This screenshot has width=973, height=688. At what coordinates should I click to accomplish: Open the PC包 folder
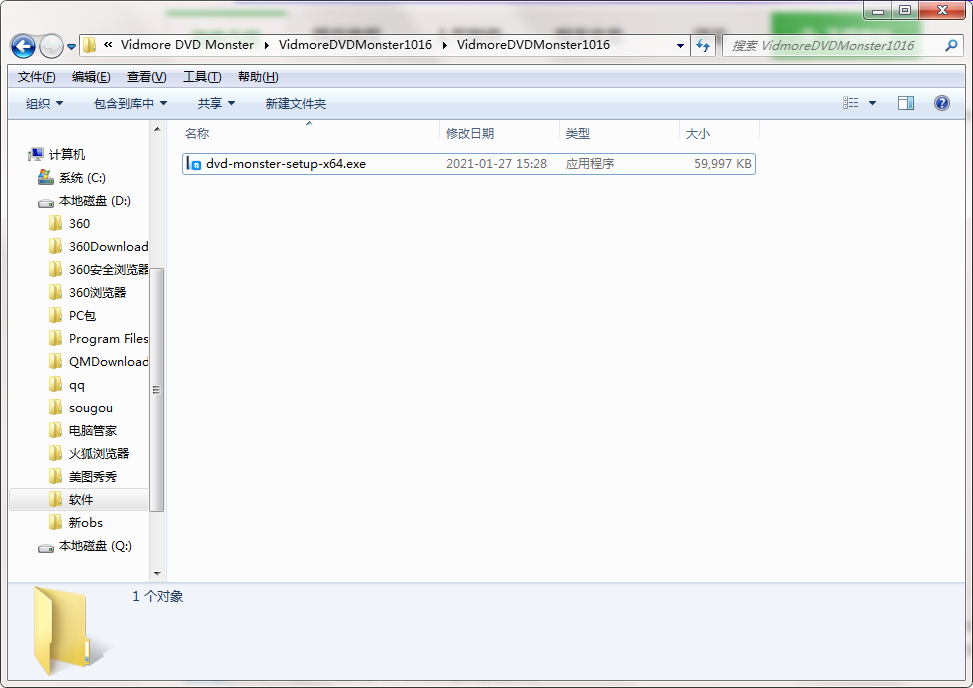click(x=82, y=316)
